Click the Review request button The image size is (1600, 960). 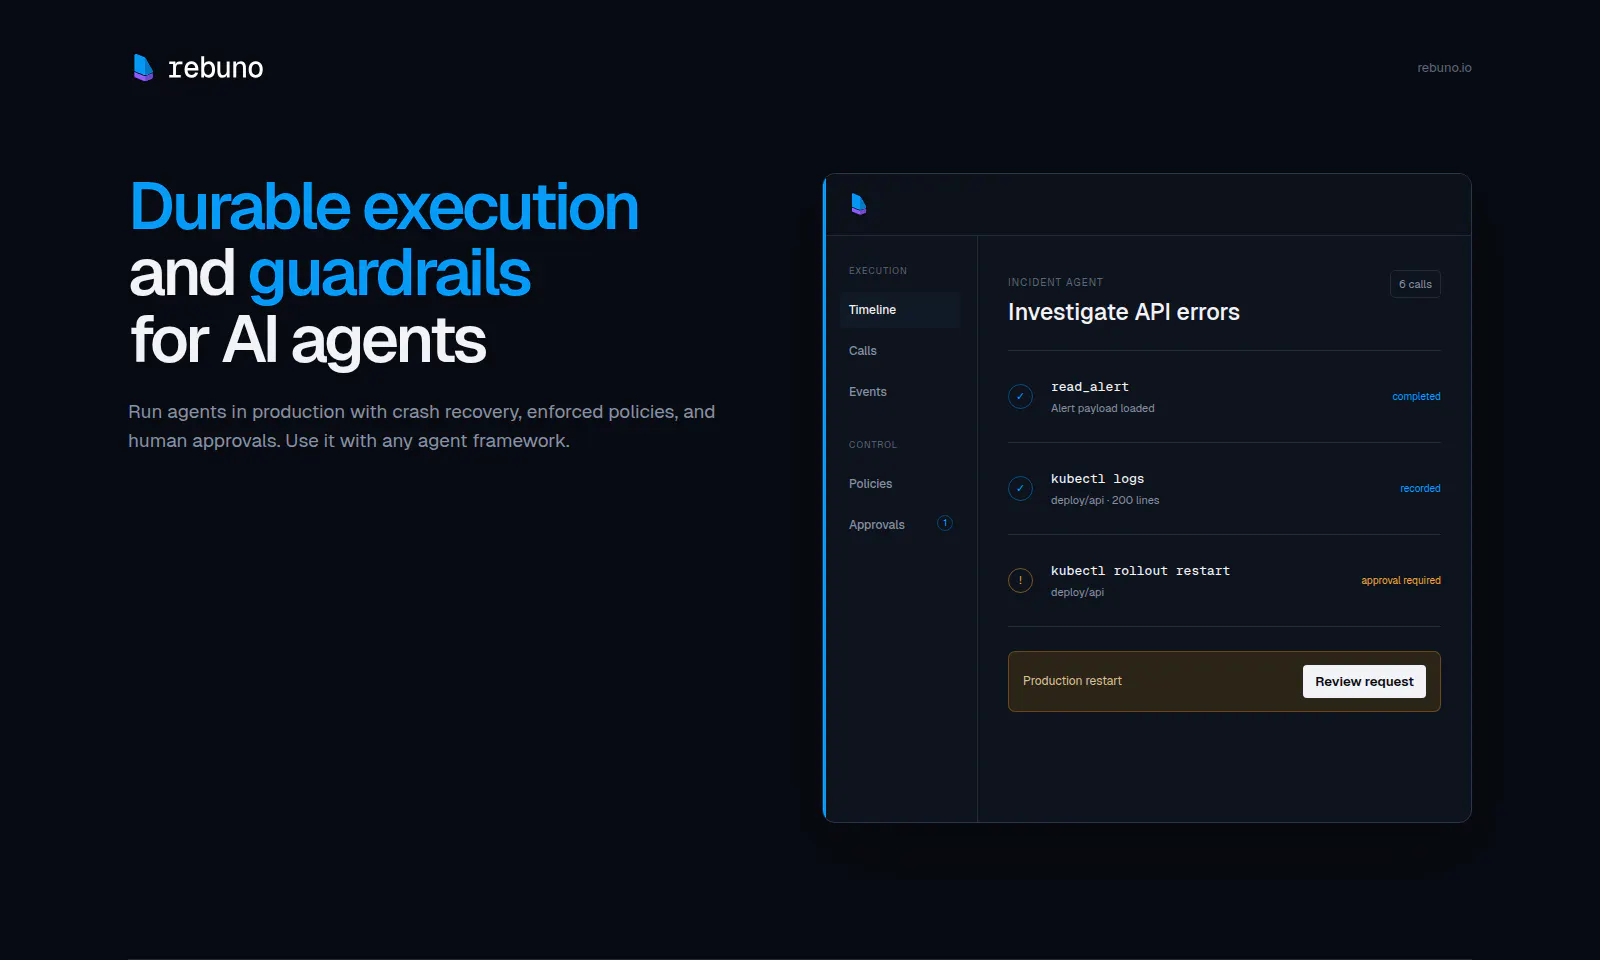(1364, 682)
